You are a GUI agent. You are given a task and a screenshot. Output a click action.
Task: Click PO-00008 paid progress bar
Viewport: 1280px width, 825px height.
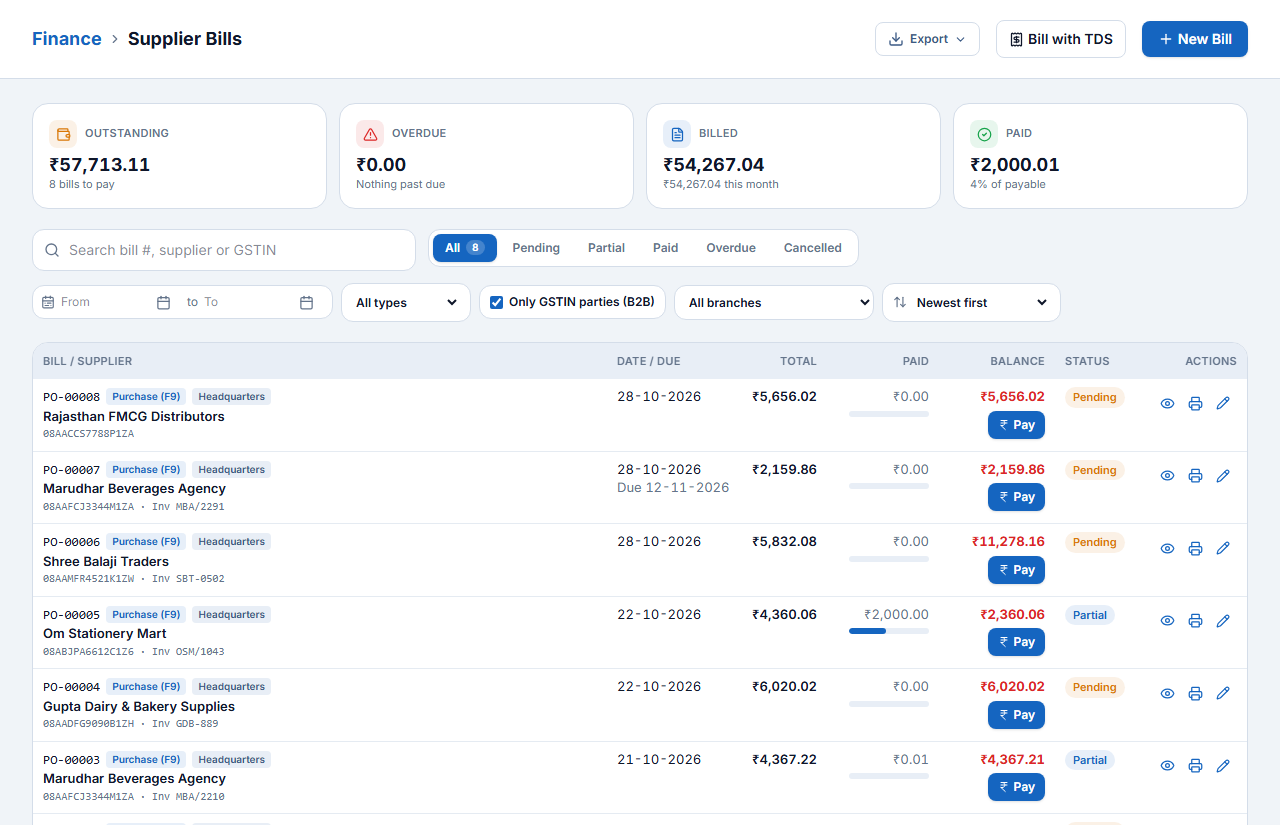pyautogui.click(x=889, y=414)
